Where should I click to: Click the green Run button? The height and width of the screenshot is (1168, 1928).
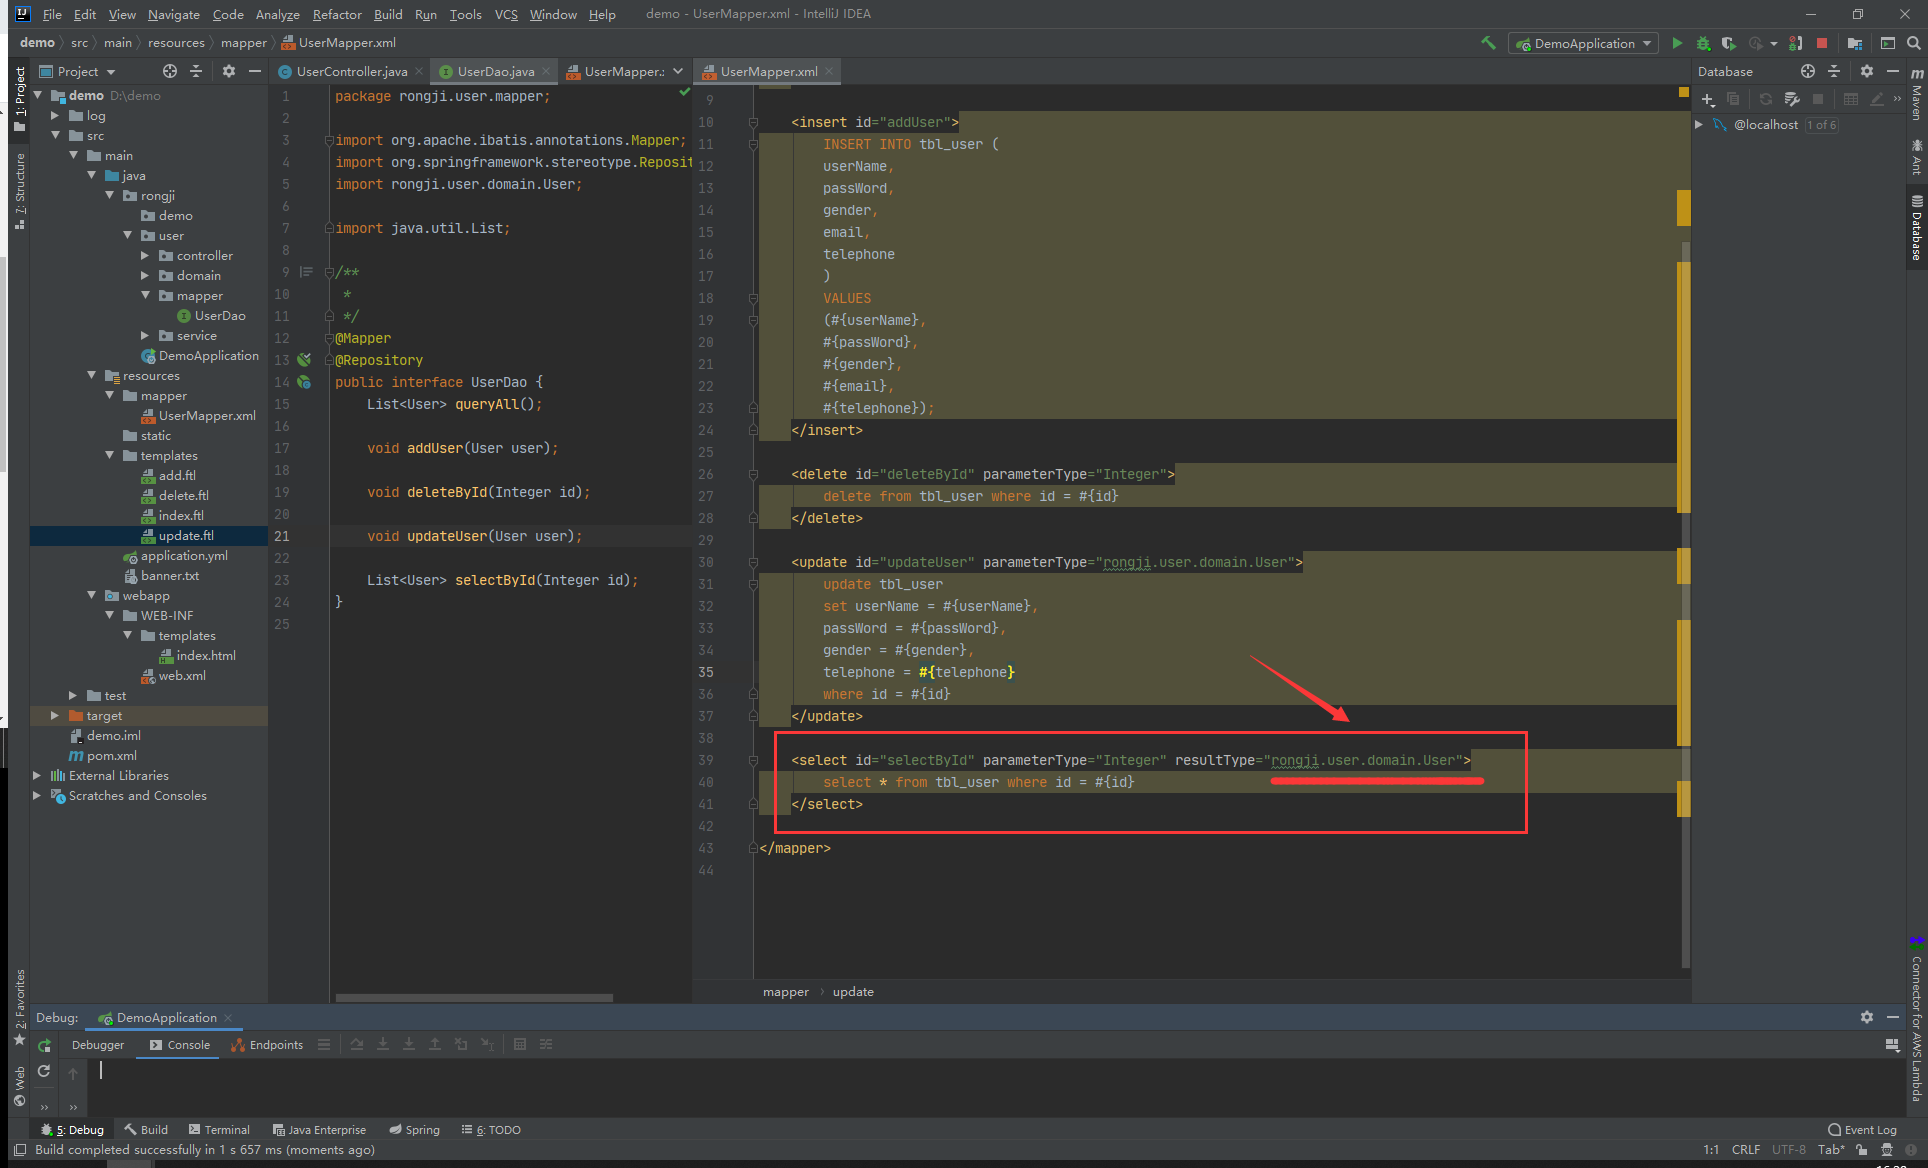tap(1677, 43)
